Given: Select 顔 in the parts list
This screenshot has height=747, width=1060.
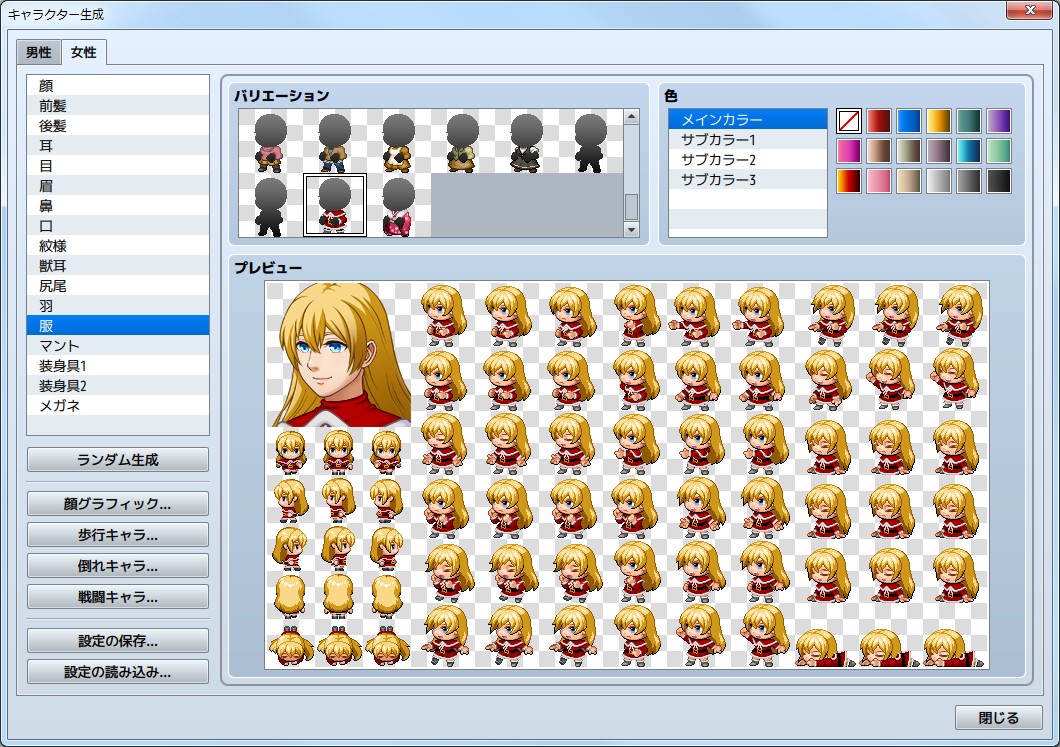Looking at the screenshot, I should pyautogui.click(x=118, y=86).
